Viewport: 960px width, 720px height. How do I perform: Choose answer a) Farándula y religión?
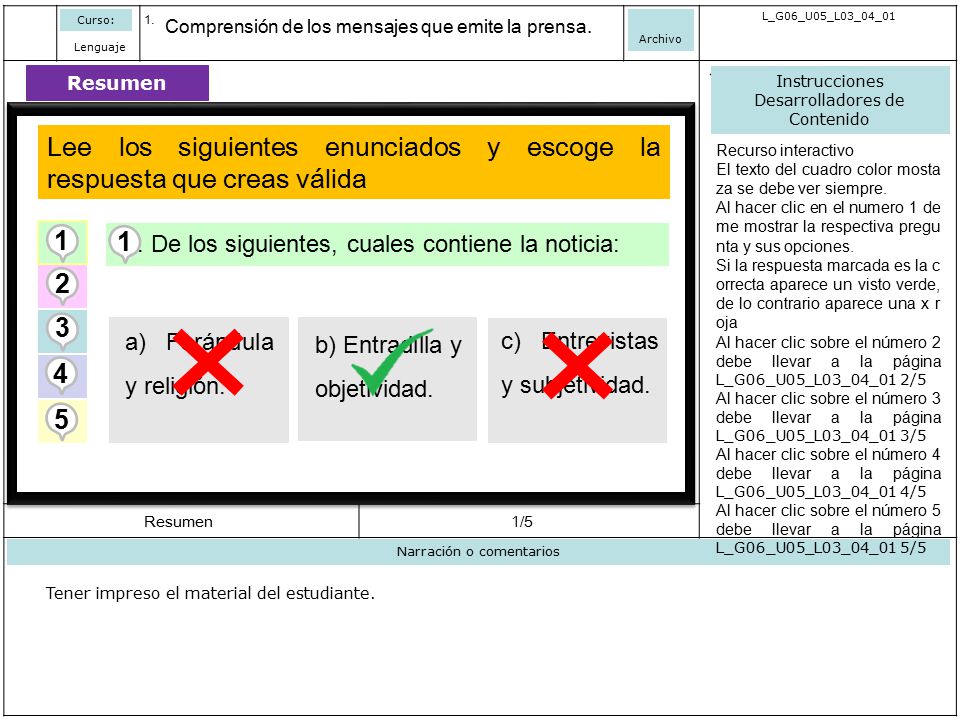click(198, 380)
